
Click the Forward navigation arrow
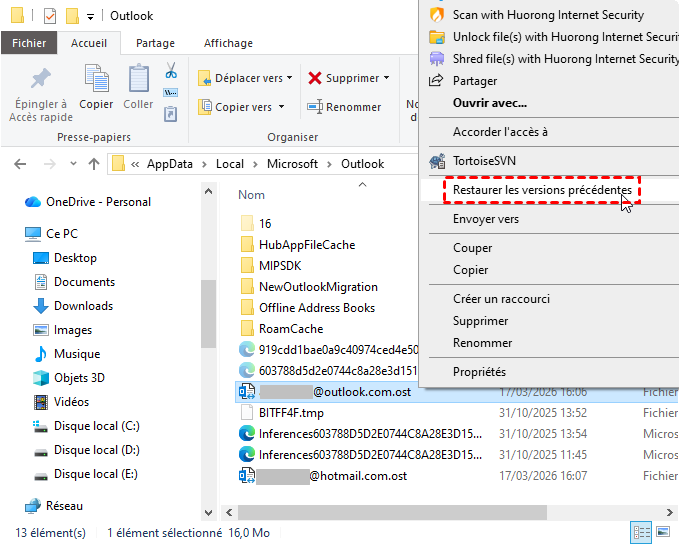pyautogui.click(x=50, y=164)
